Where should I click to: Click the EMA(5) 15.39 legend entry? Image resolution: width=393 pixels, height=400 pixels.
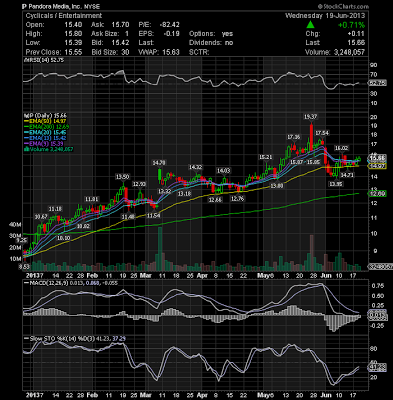[44, 144]
